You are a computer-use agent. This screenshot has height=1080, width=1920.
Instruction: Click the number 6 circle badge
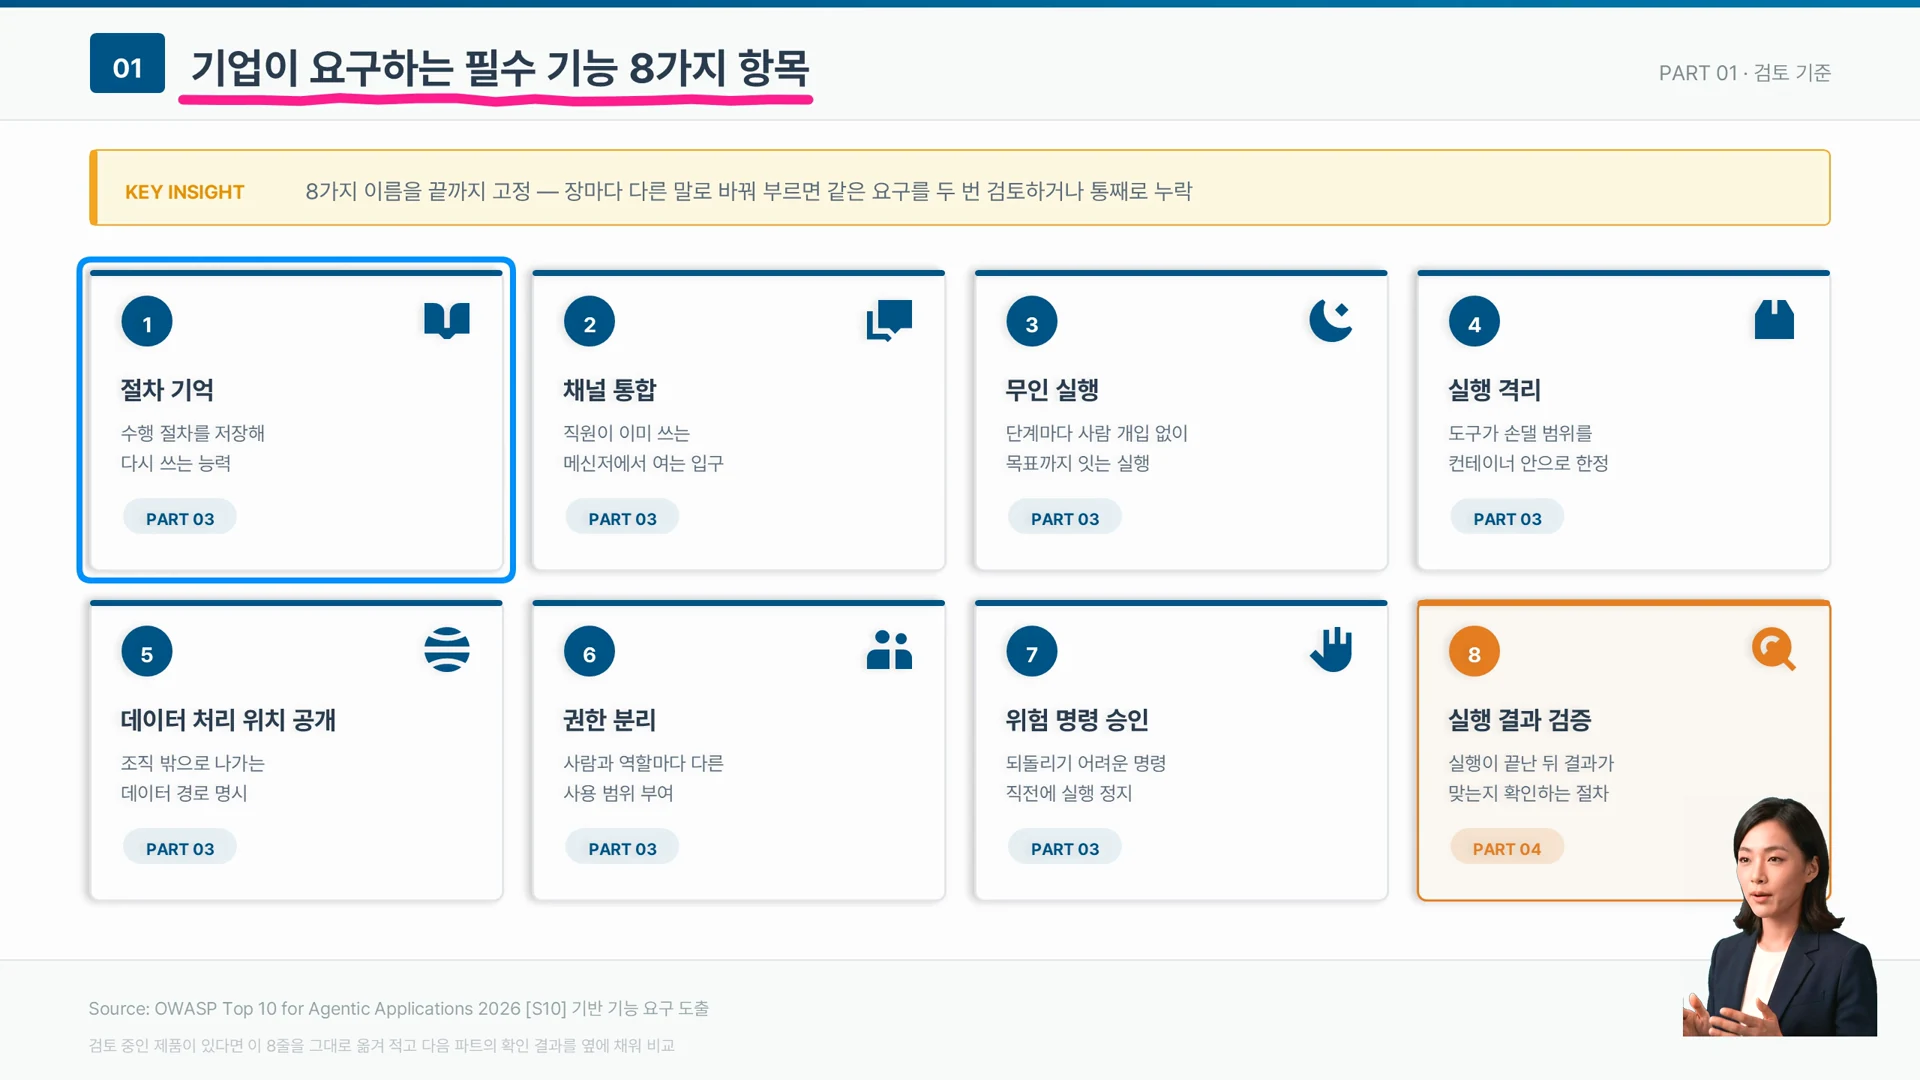pos(589,652)
